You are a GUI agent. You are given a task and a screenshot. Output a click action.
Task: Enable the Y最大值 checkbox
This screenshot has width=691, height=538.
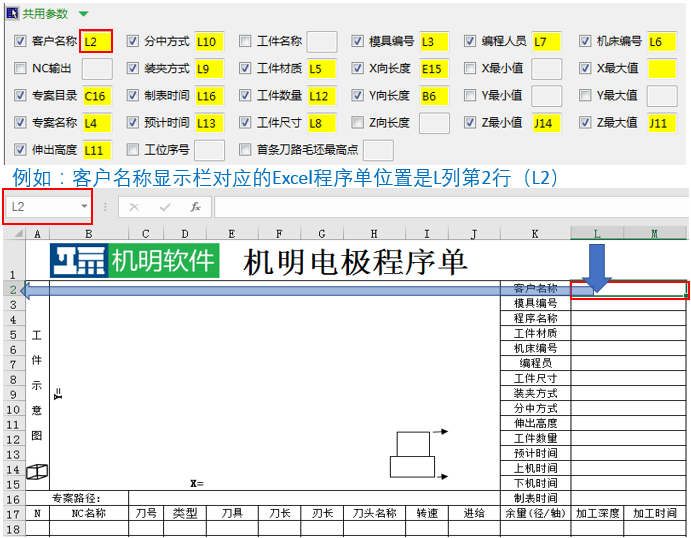[585, 95]
